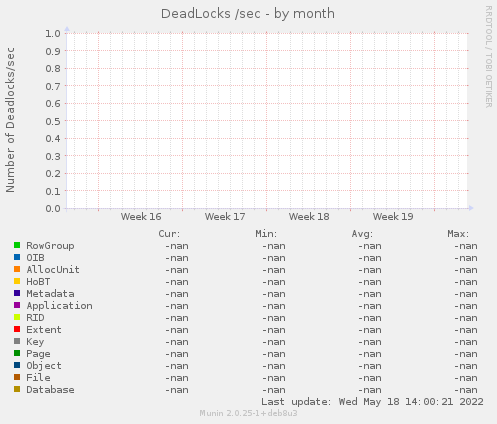Click the 'DeadLocks /sec - by month' title

[x=248, y=14]
